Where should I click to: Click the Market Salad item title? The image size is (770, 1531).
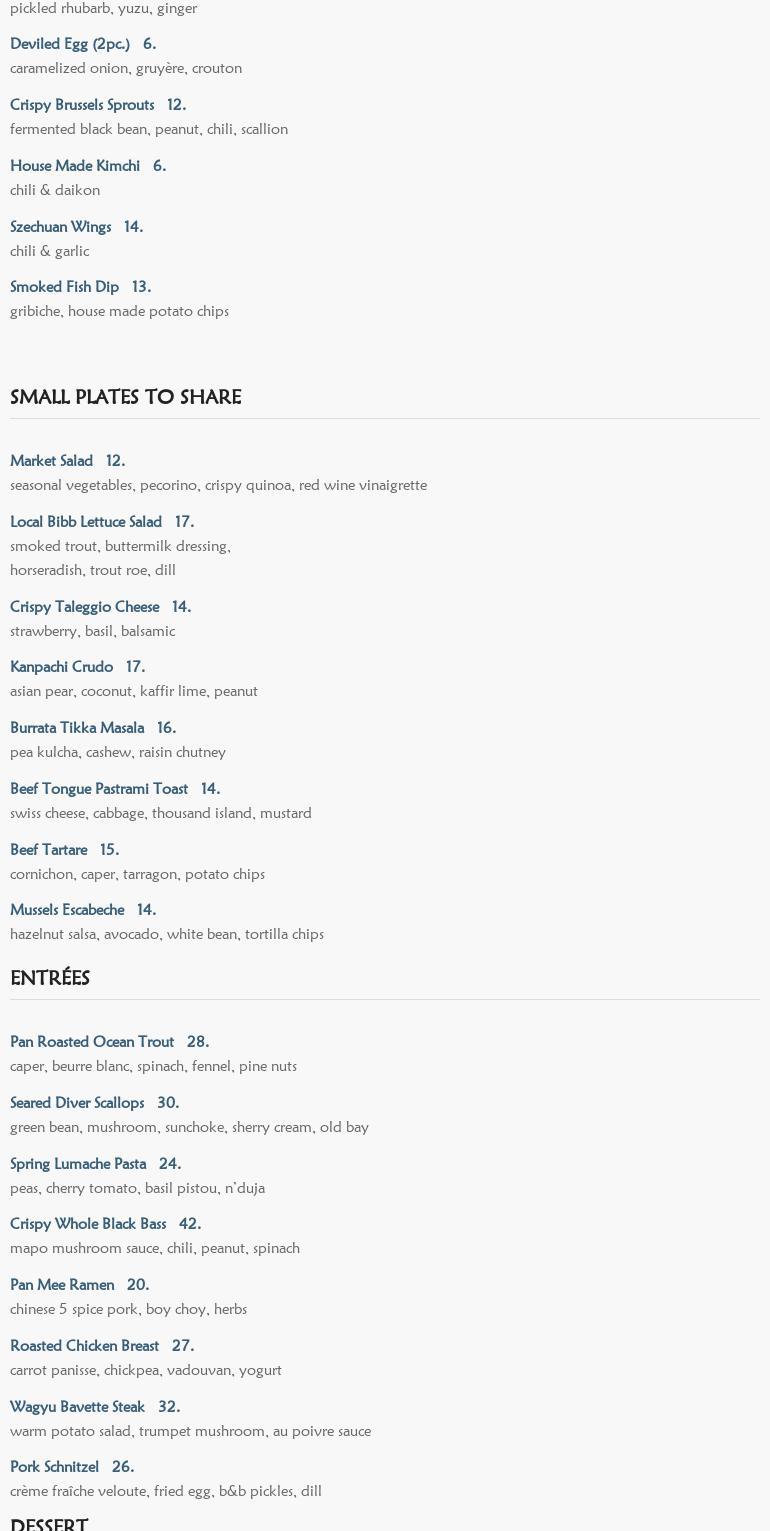(x=51, y=461)
